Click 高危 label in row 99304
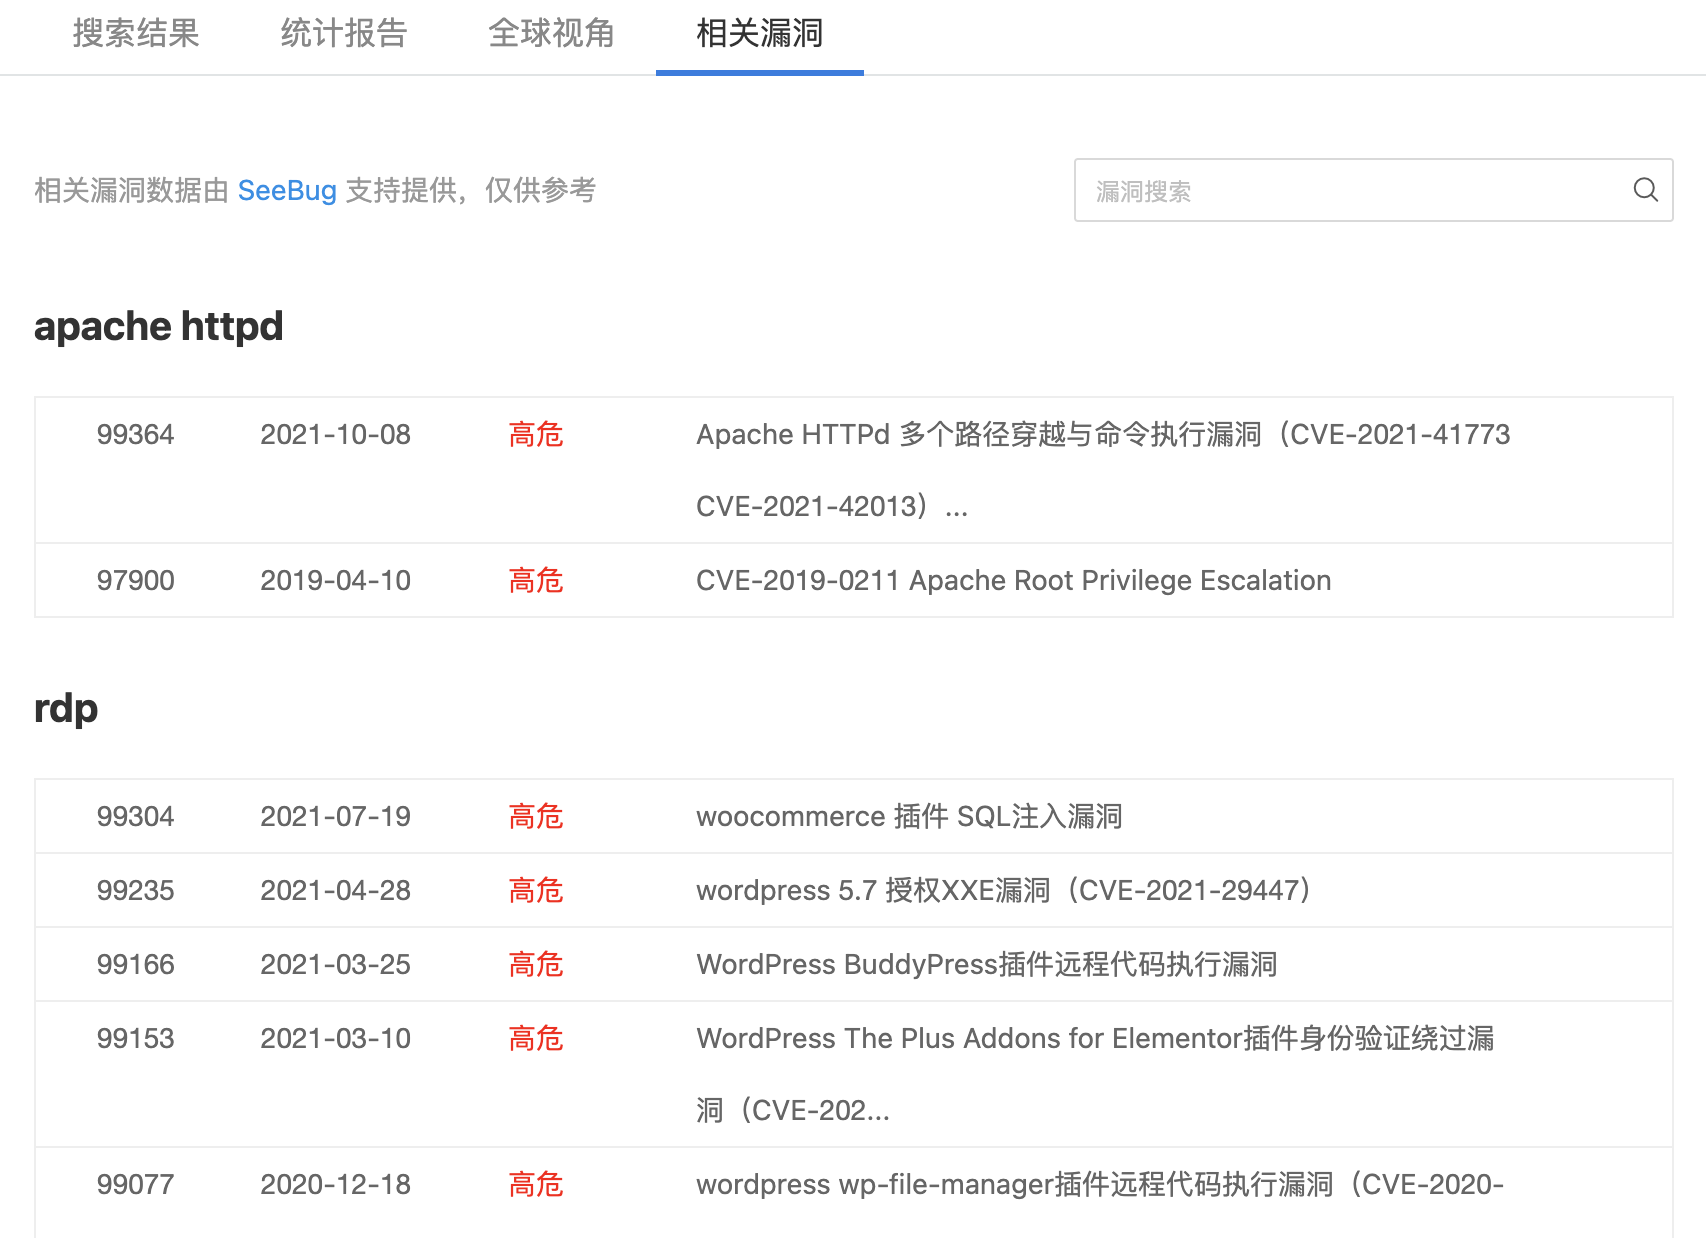The image size is (1706, 1238). 536,816
